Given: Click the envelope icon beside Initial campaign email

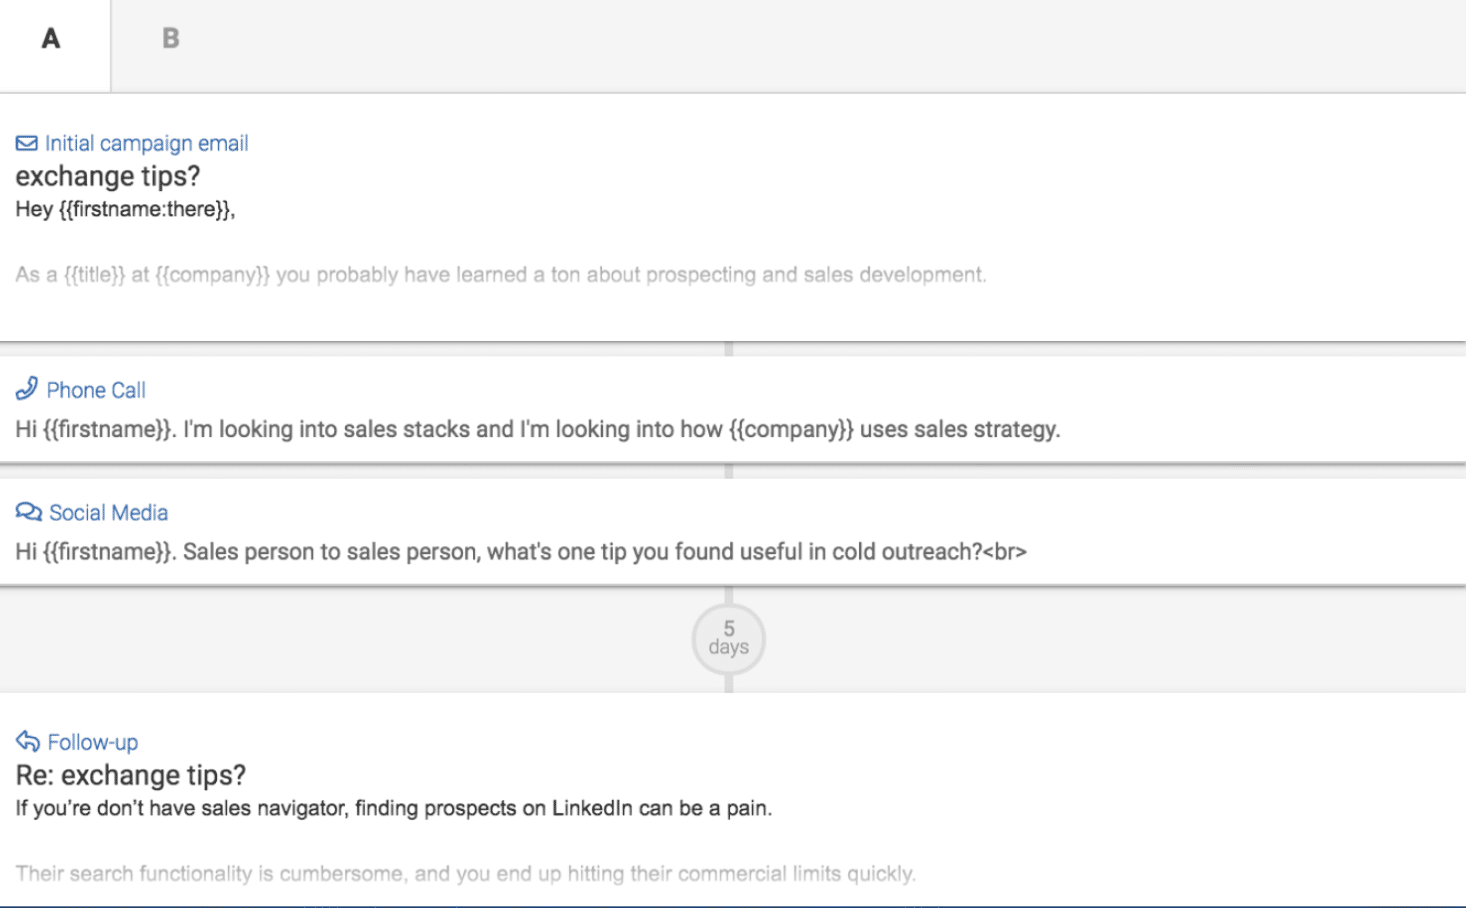Looking at the screenshot, I should (27, 144).
